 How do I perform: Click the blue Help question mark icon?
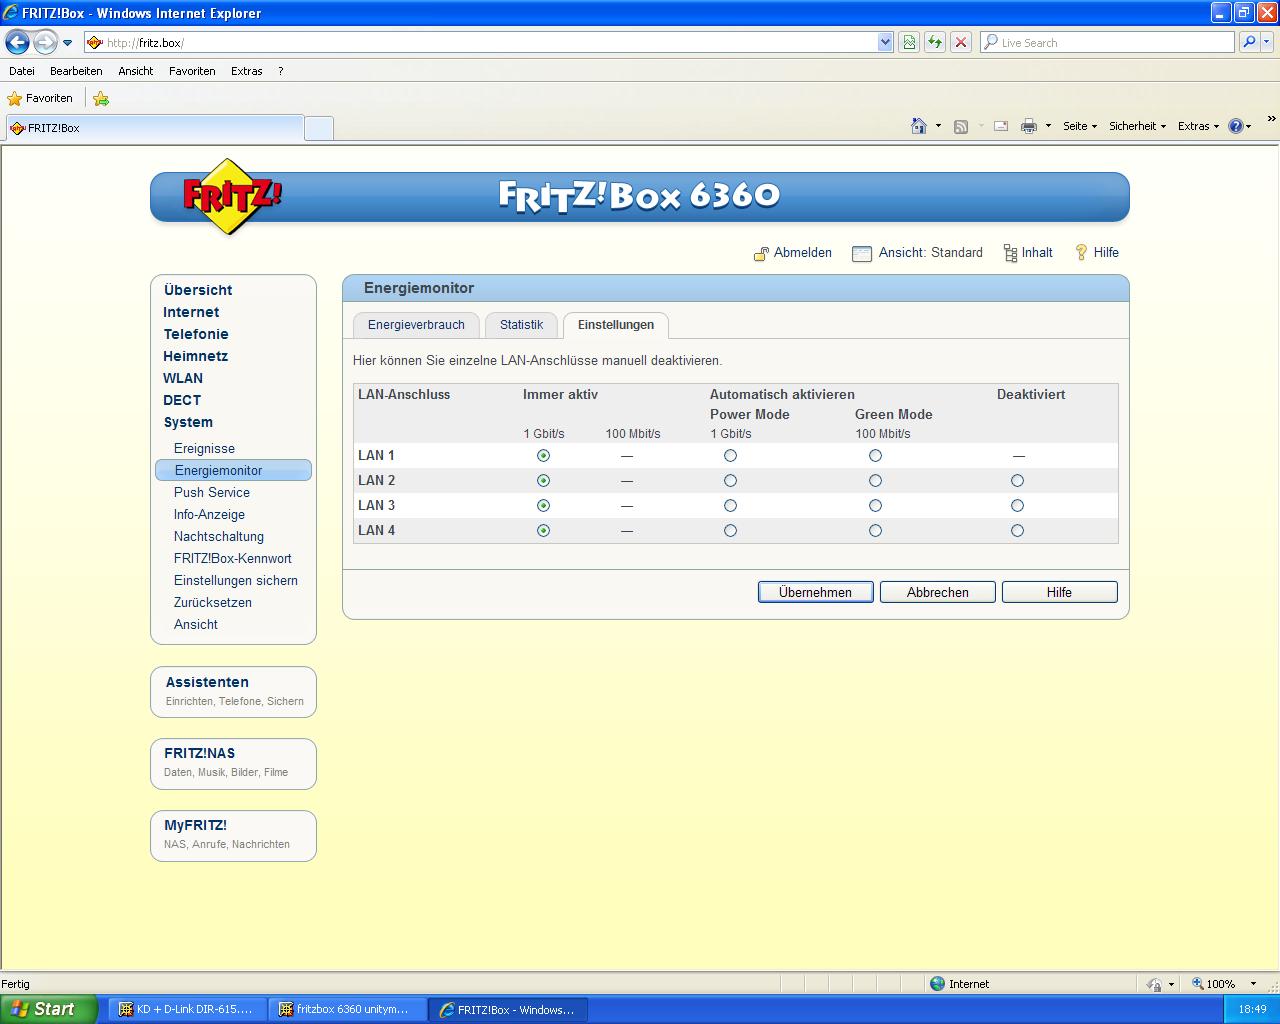coord(1236,126)
